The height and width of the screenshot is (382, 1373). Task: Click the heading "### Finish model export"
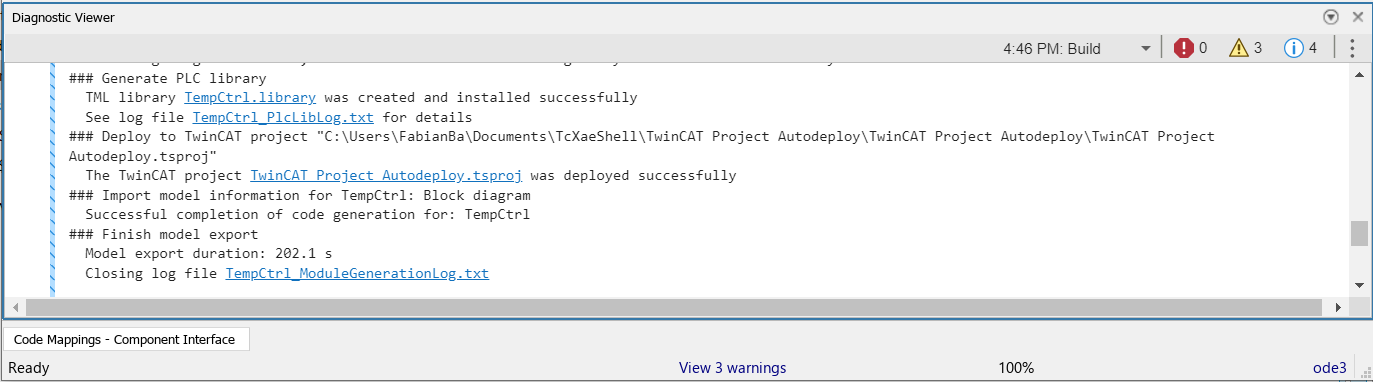(x=163, y=234)
